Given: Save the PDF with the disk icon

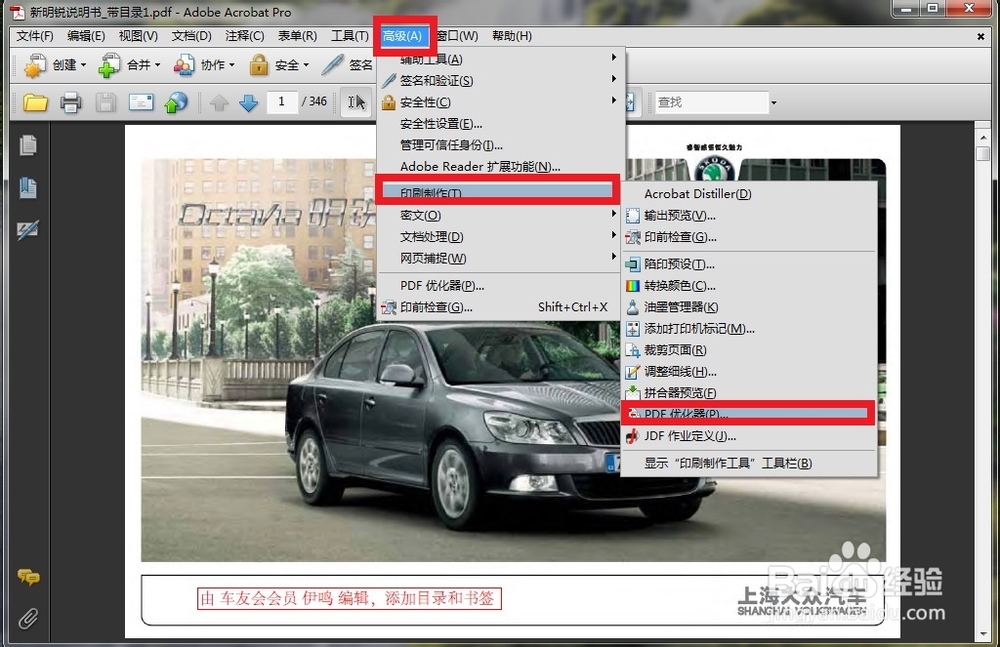Looking at the screenshot, I should (108, 101).
